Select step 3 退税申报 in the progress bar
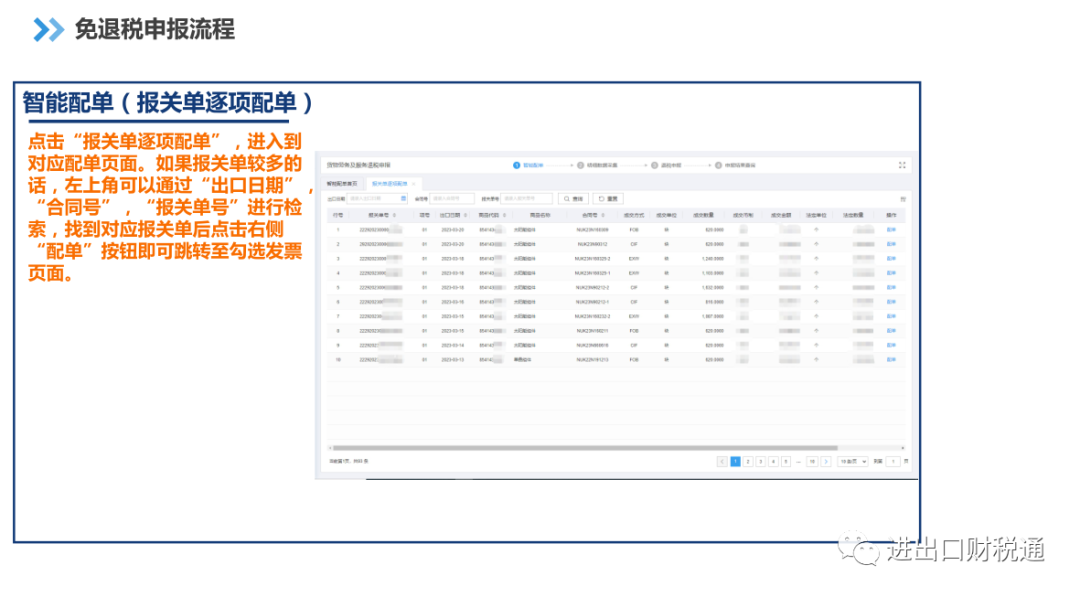1080x597 pixels. tap(666, 165)
